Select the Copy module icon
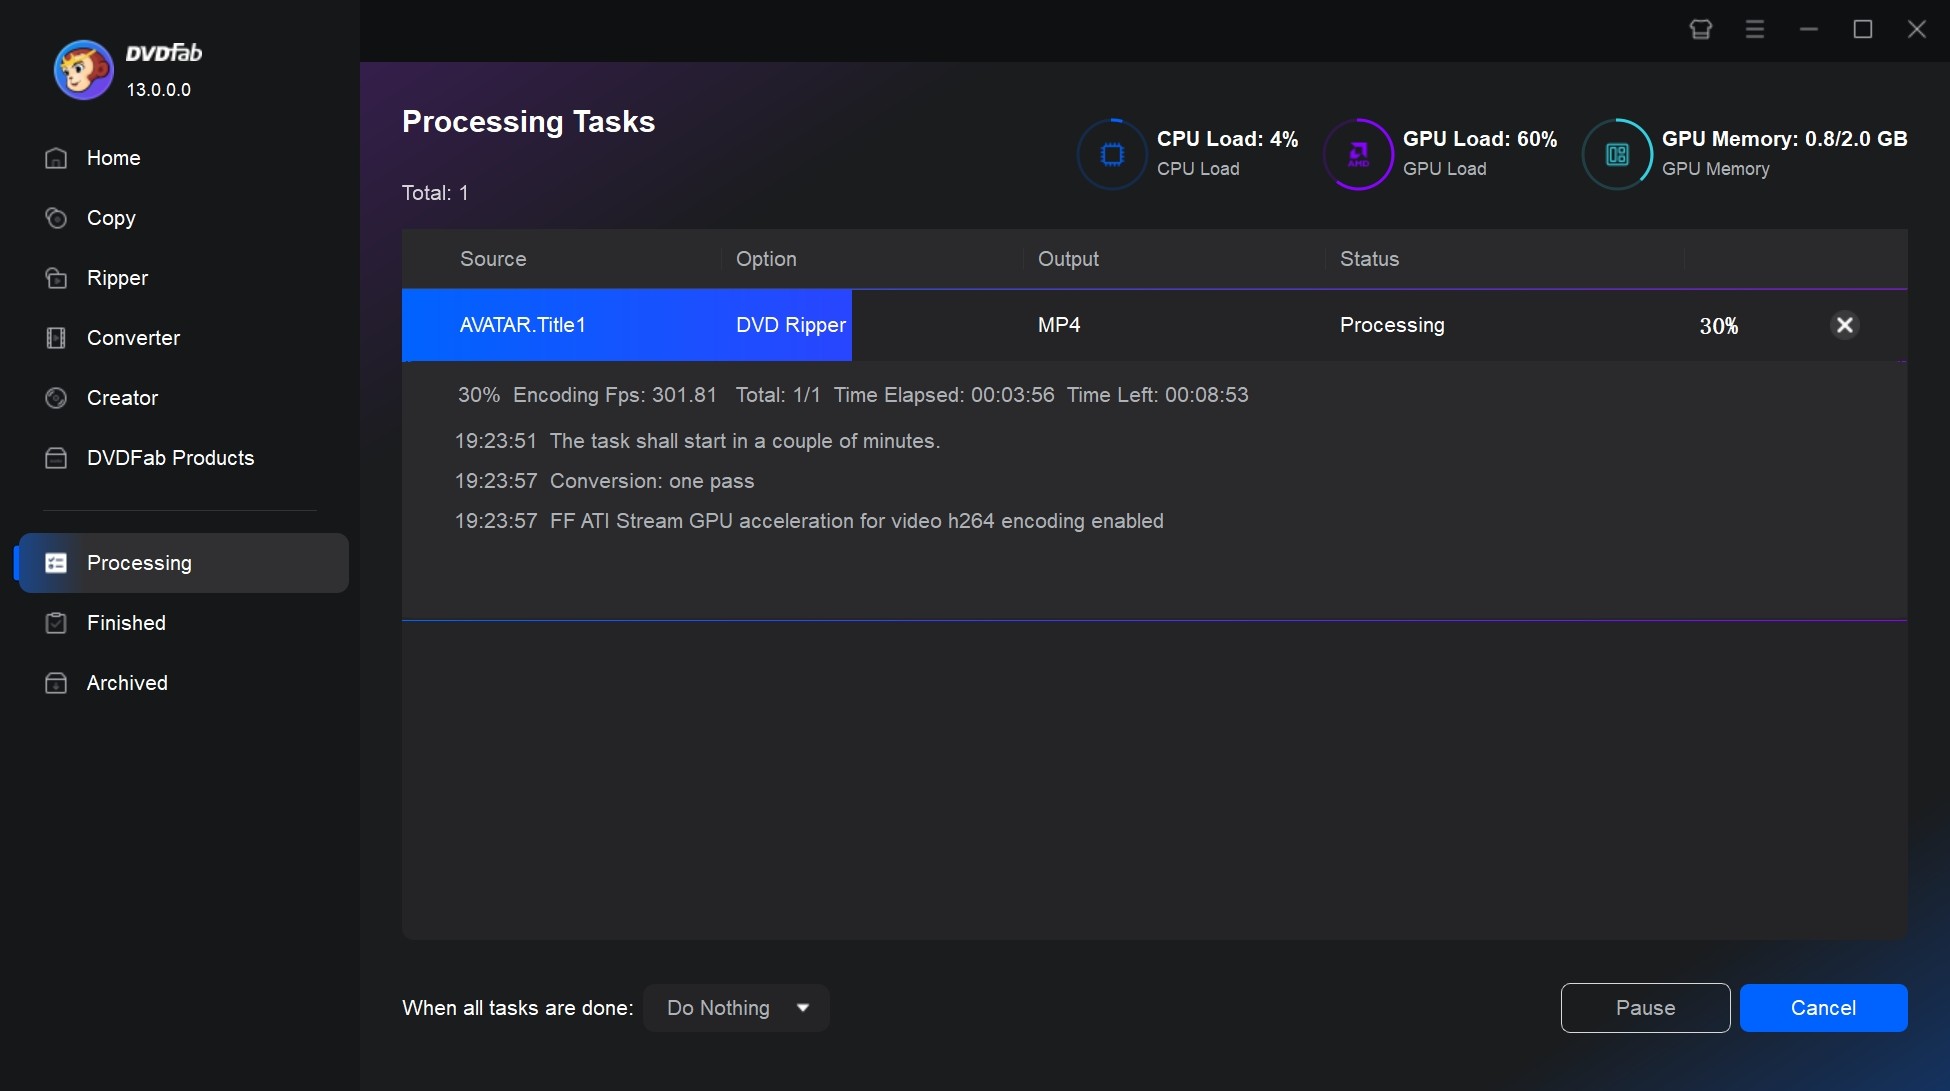Viewport: 1950px width, 1091px height. click(x=55, y=217)
